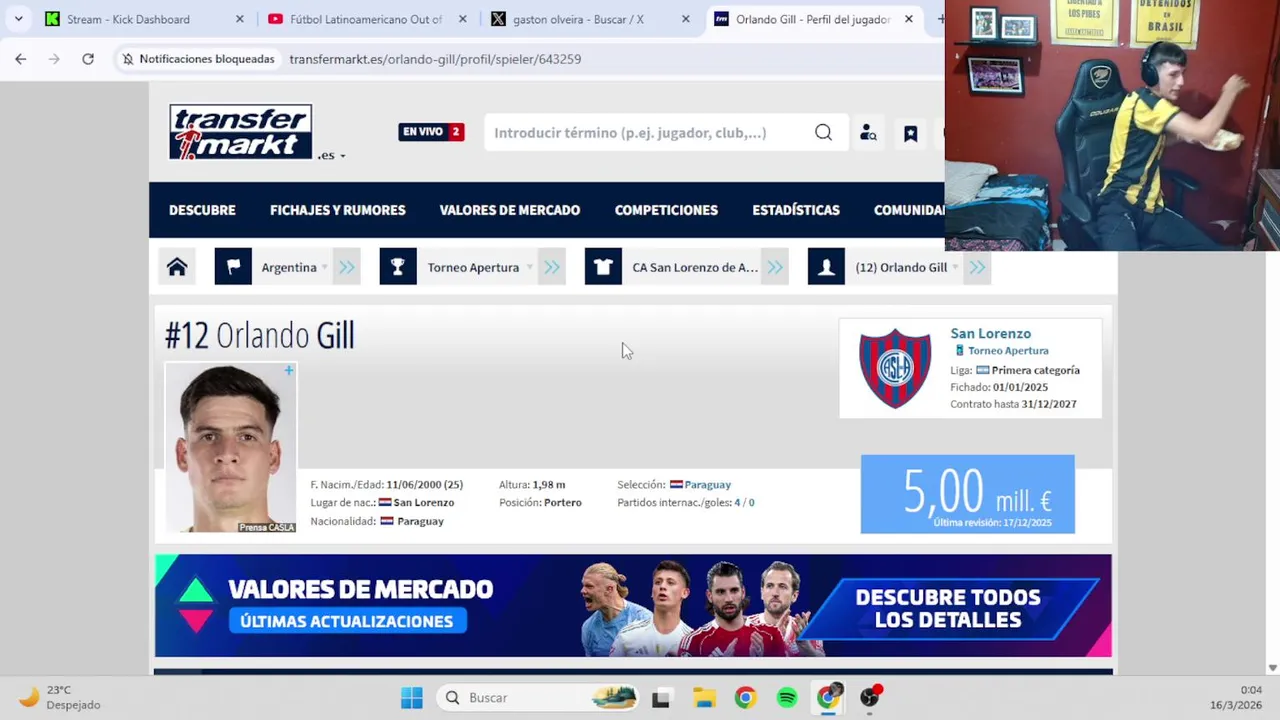
Task: Open the COMPETICIONES menu
Action: pos(666,210)
